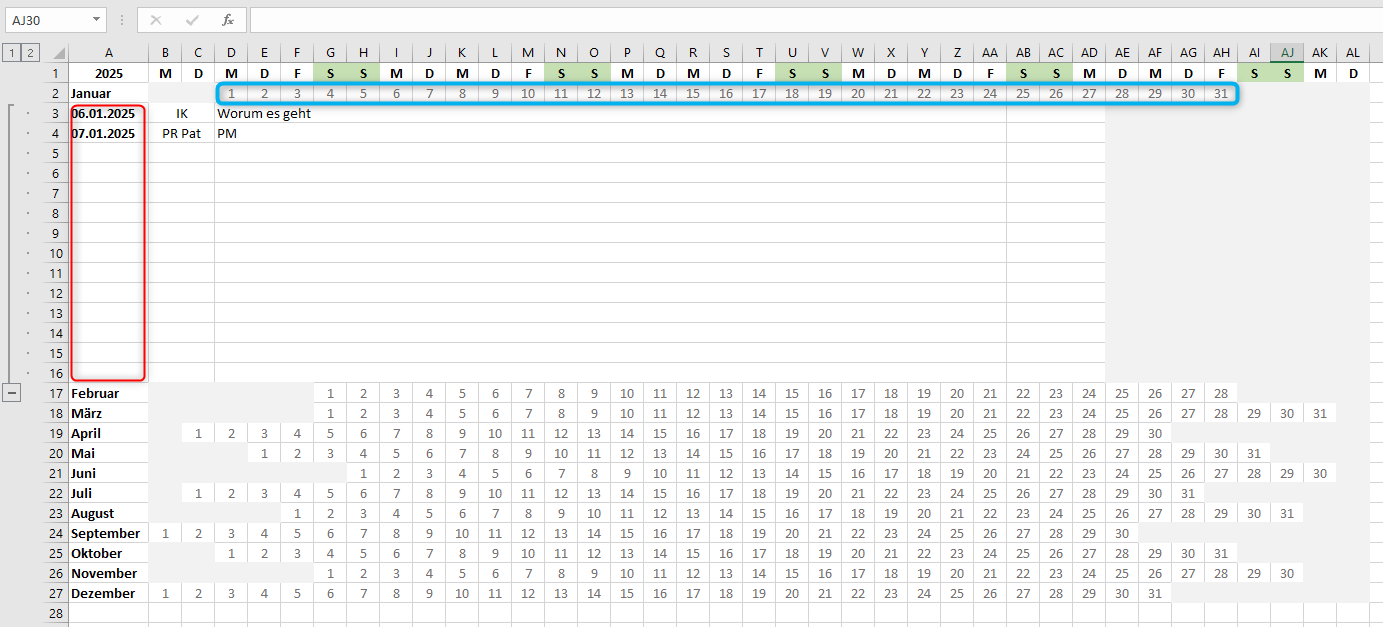Click the Insert Function fx icon

click(228, 20)
